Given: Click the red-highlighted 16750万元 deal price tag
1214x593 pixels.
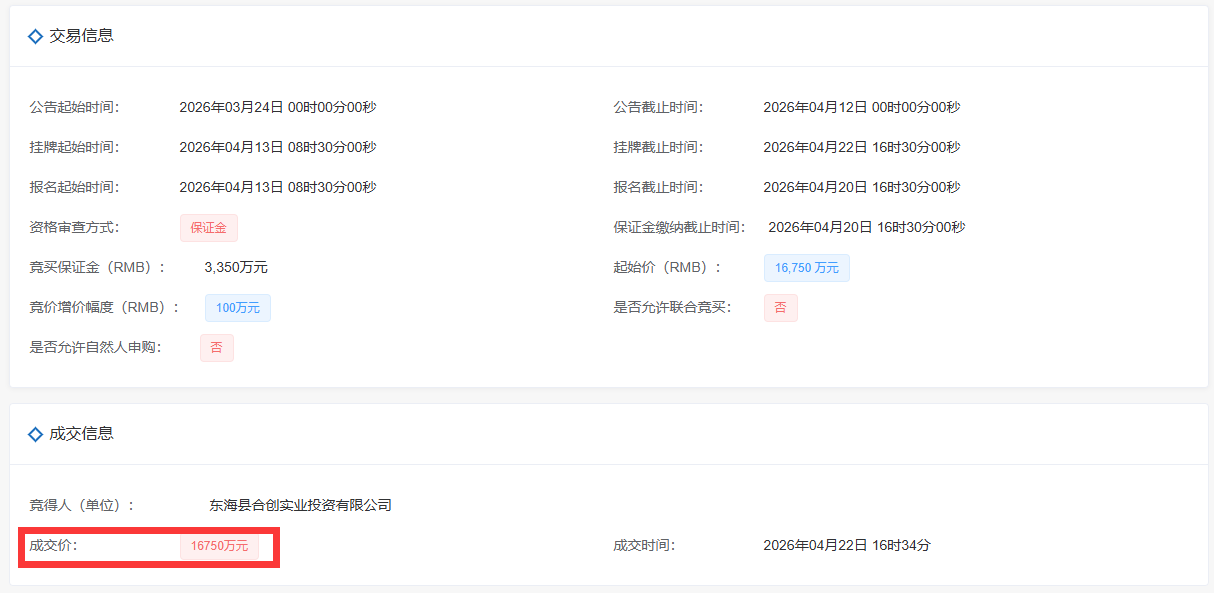Looking at the screenshot, I should coord(220,546).
